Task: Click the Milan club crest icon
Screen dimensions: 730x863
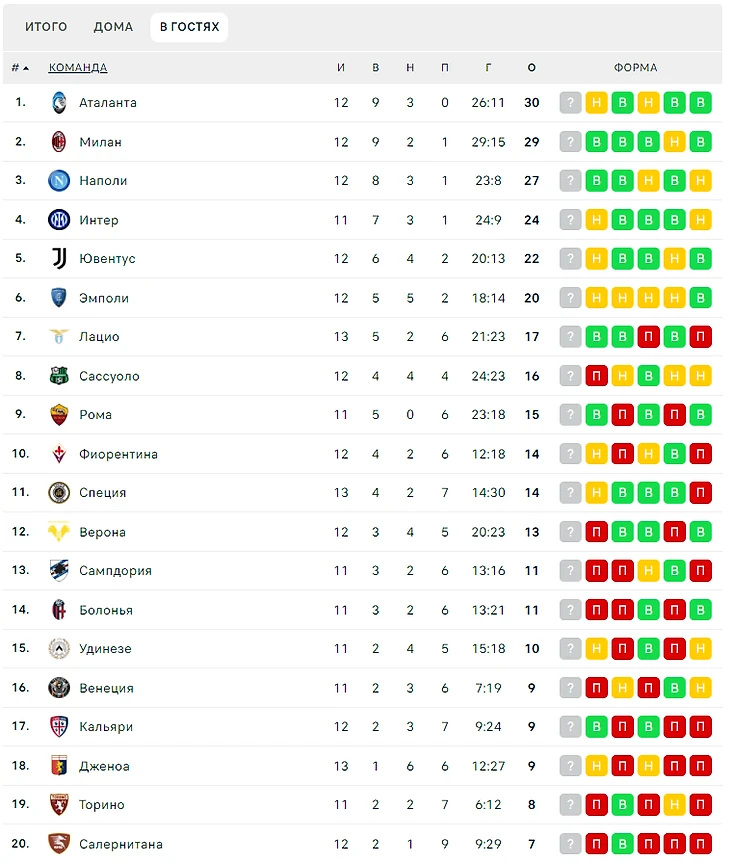Action: [x=59, y=142]
